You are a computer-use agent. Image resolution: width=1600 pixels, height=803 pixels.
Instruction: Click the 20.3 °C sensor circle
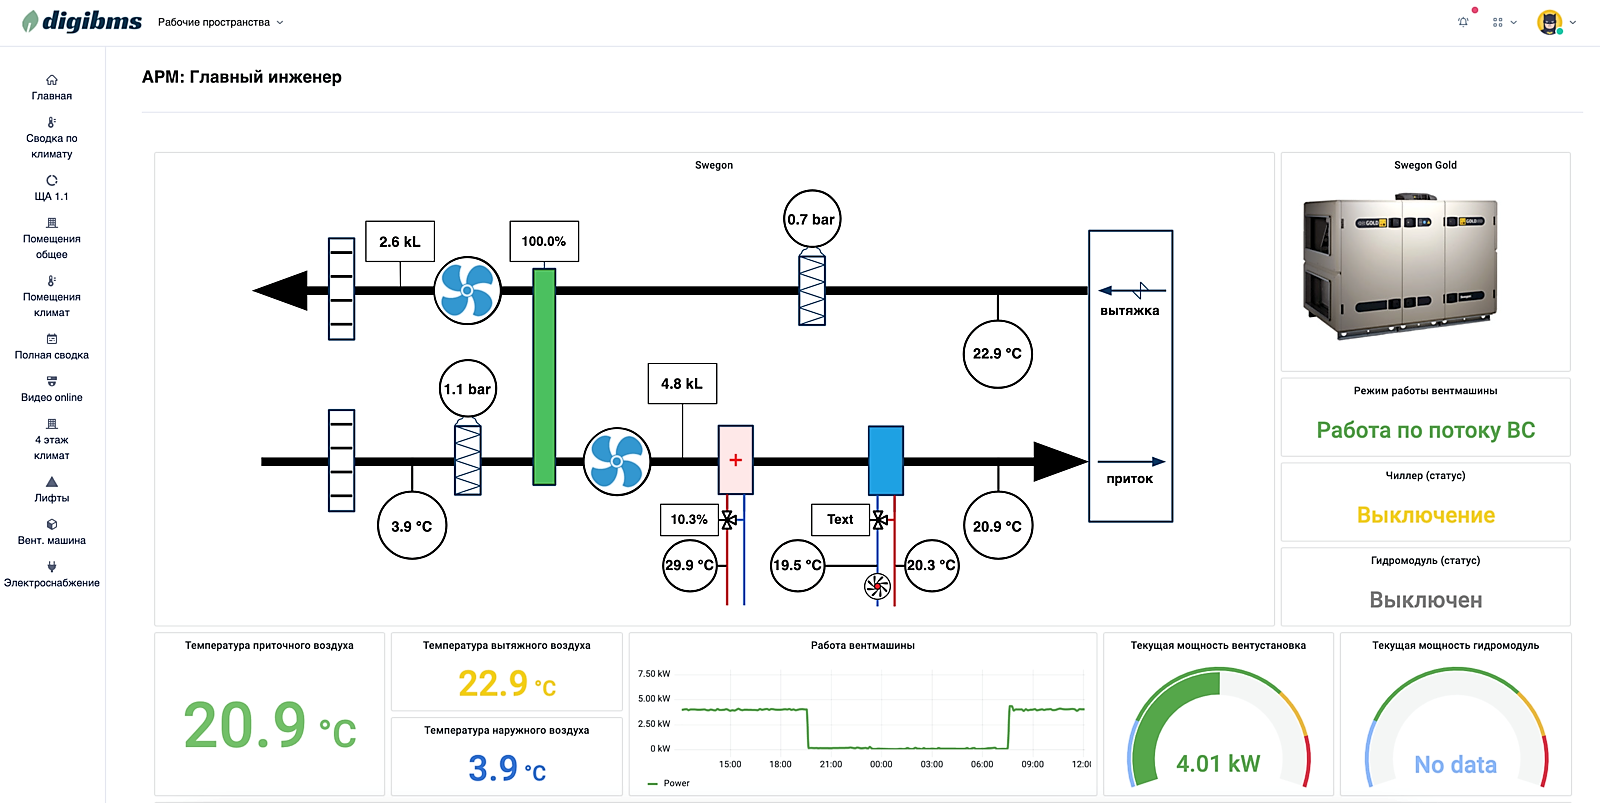(932, 564)
